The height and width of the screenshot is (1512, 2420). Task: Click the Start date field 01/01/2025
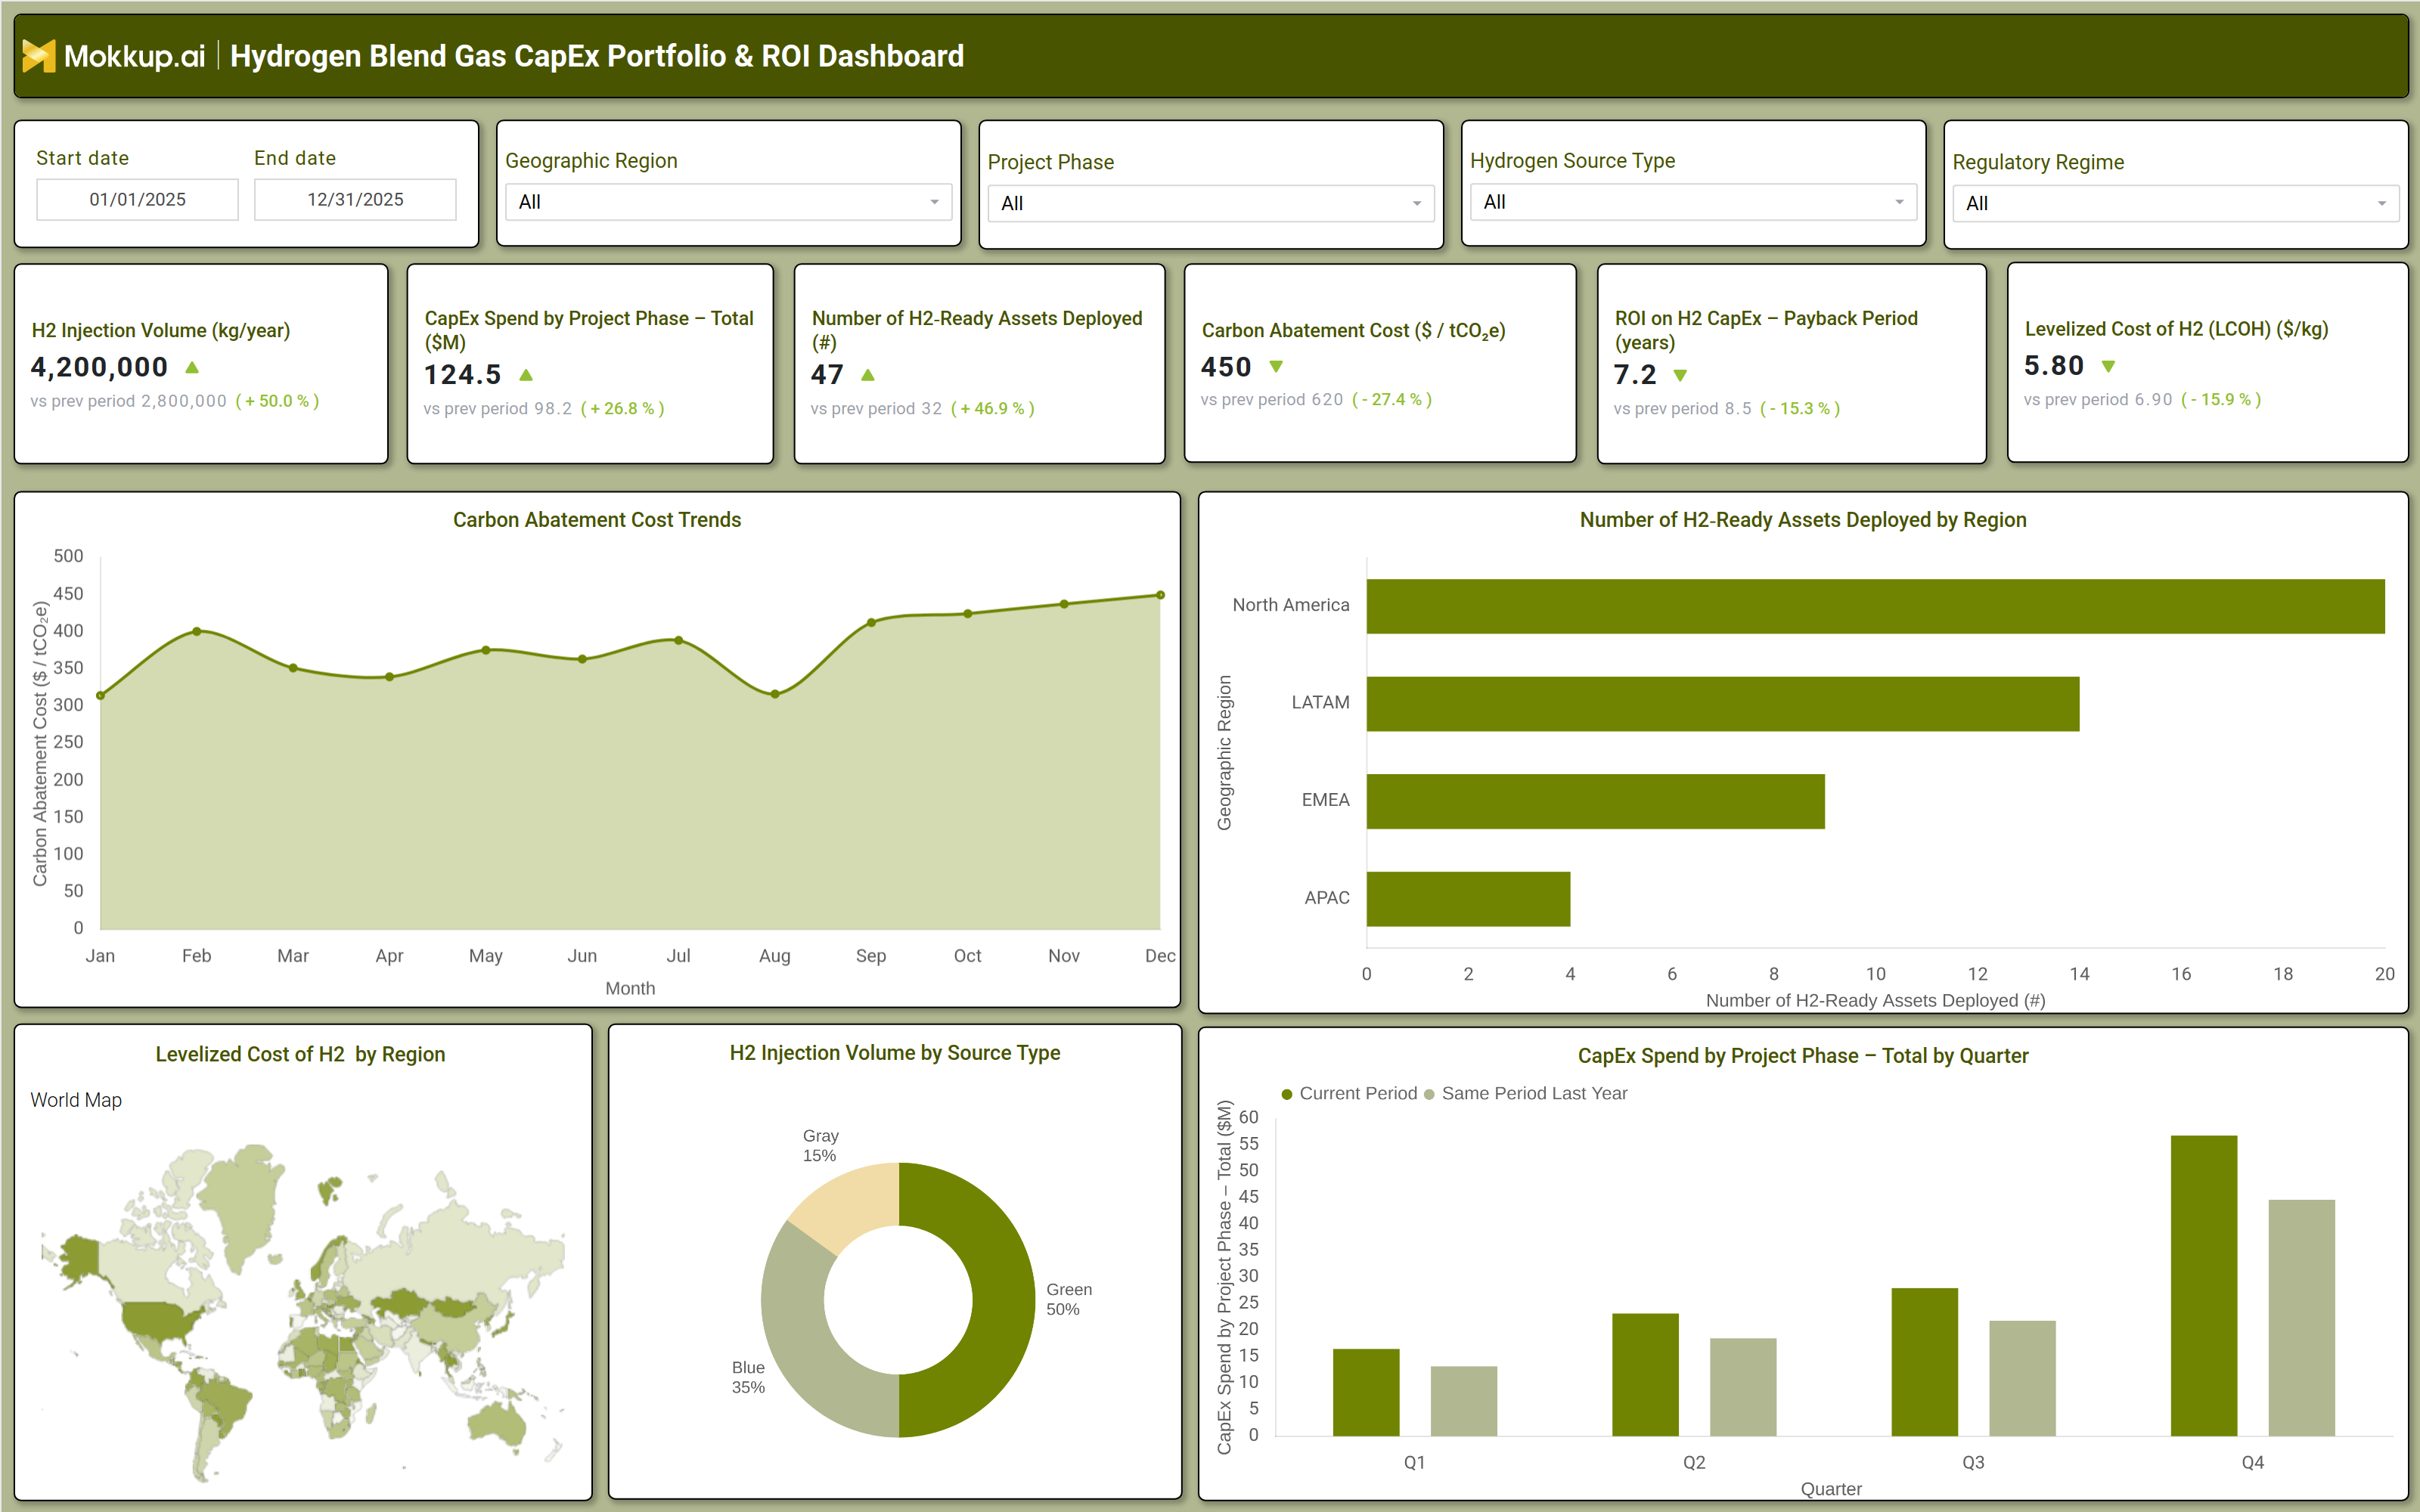(x=137, y=199)
